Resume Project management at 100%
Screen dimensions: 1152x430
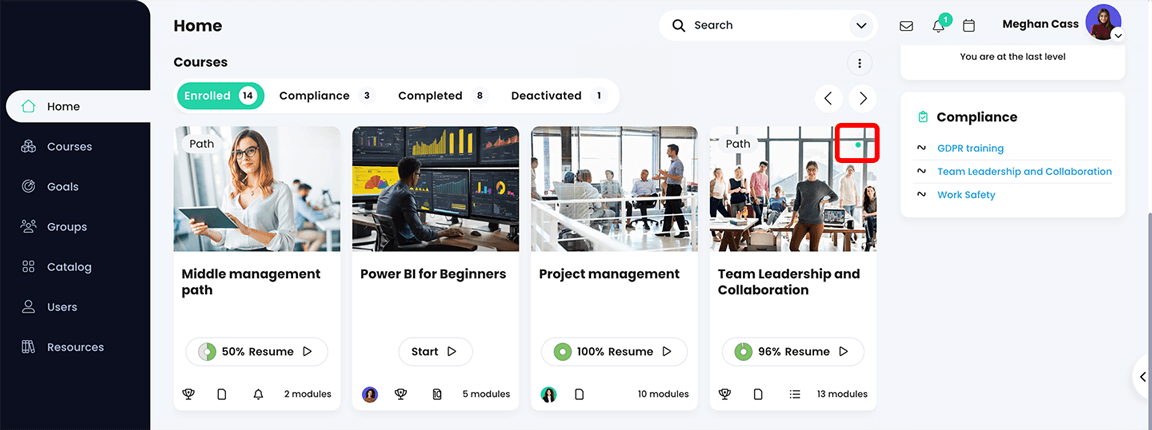point(614,351)
